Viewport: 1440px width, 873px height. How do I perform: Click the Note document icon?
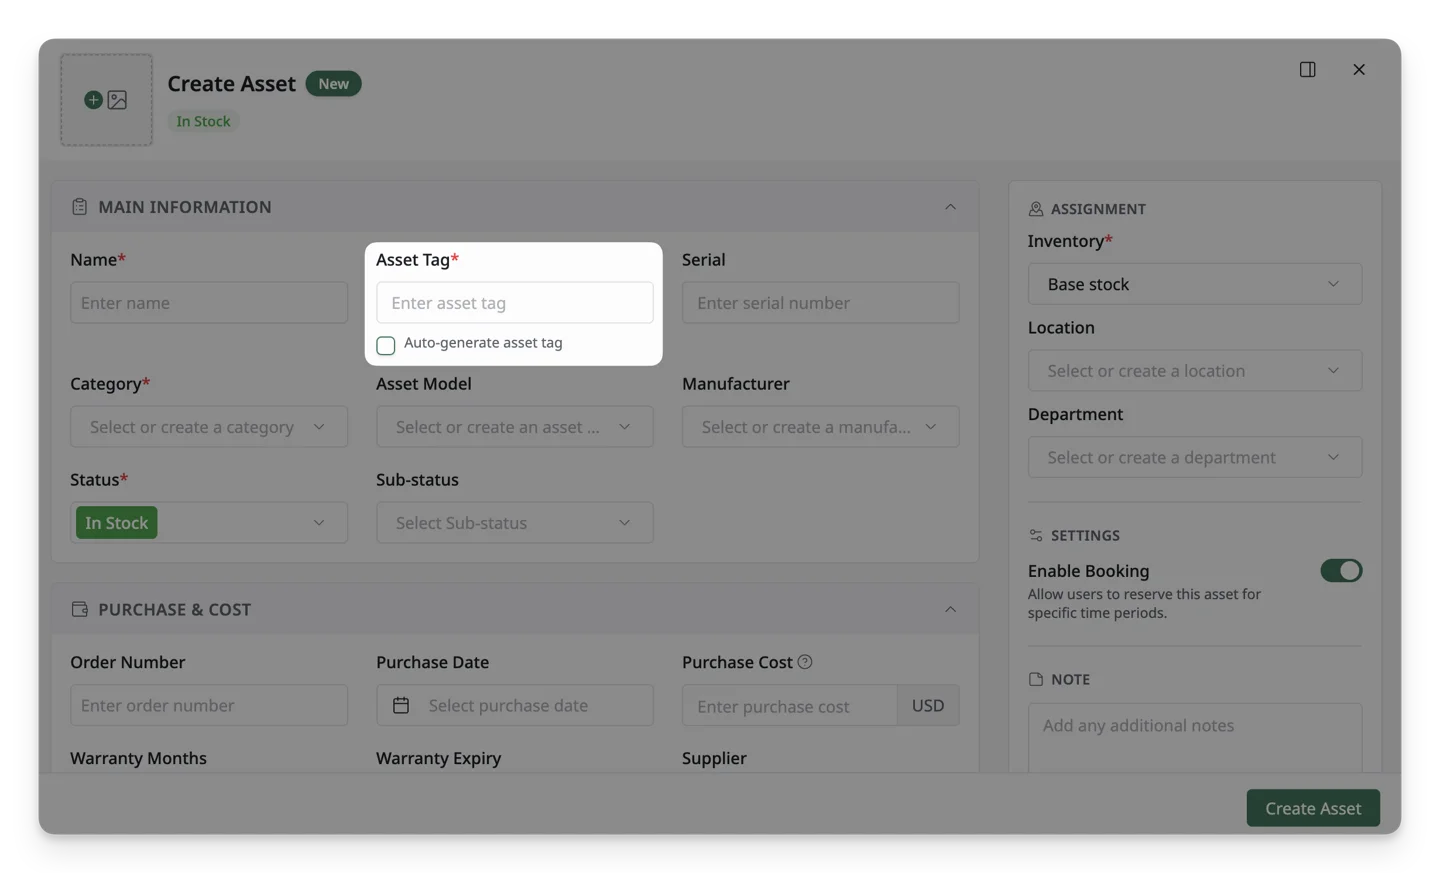[x=1036, y=679]
